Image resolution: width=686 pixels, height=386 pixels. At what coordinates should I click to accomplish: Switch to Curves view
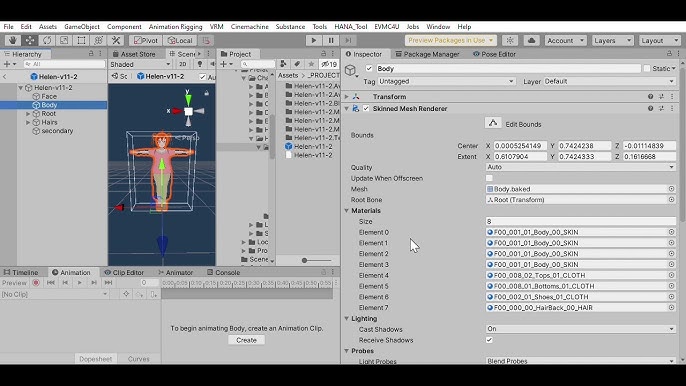coord(138,359)
